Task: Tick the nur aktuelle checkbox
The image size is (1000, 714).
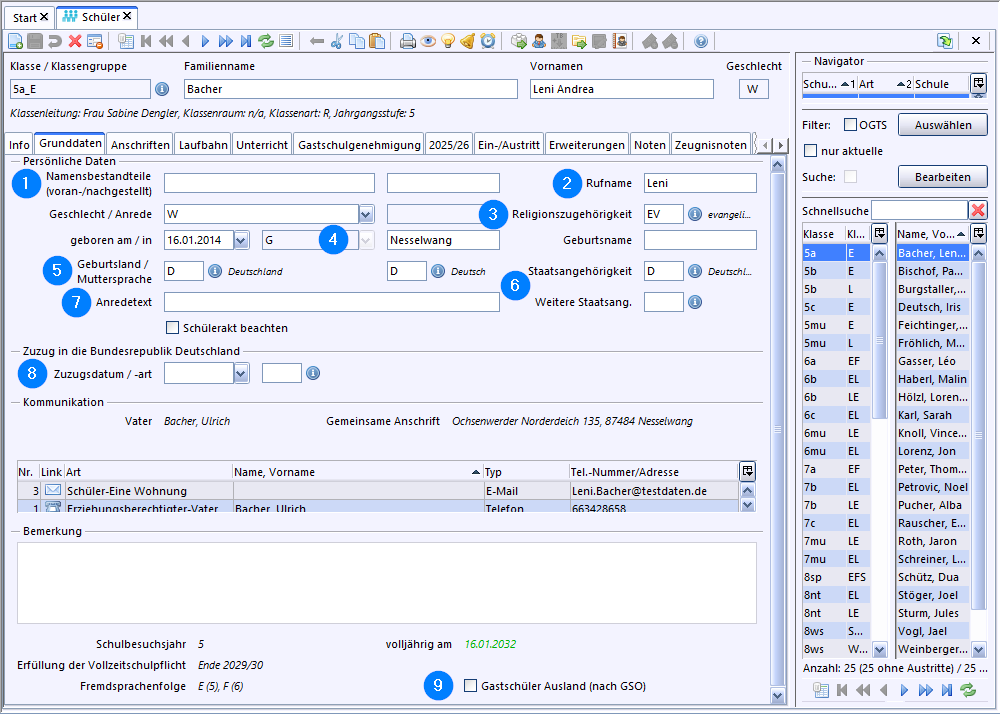Action: pos(811,151)
